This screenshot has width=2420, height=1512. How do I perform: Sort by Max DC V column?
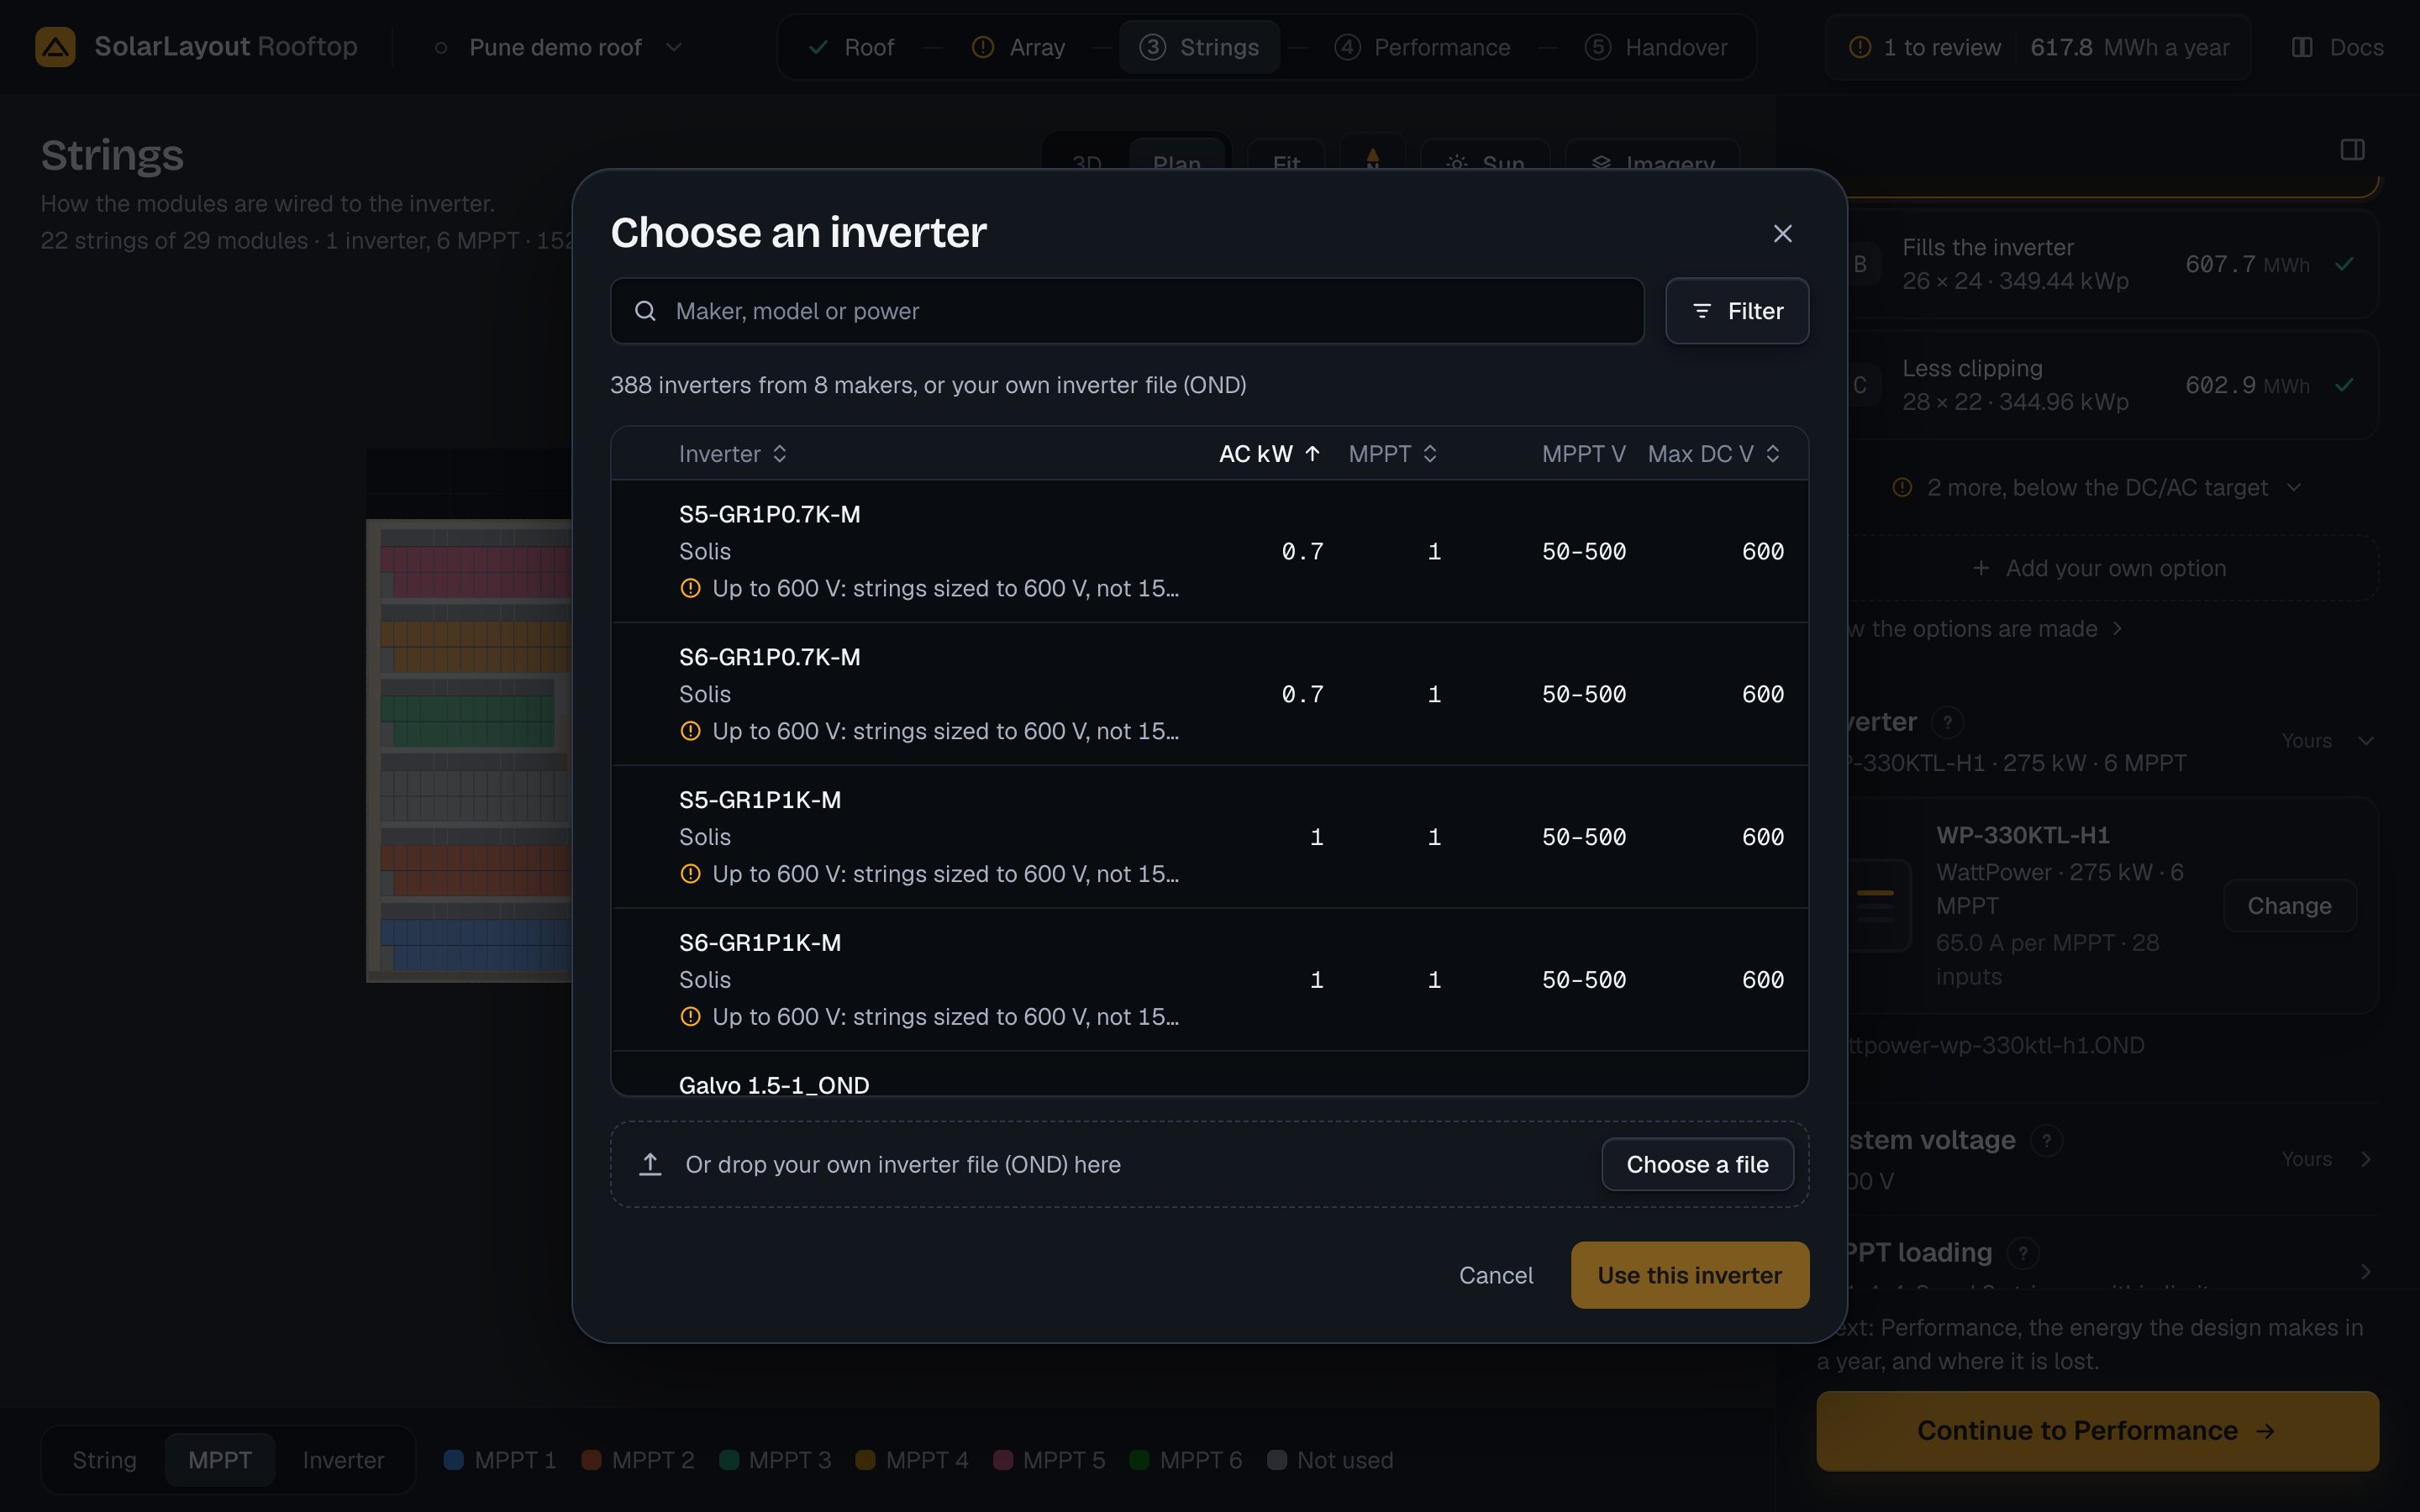[1714, 454]
